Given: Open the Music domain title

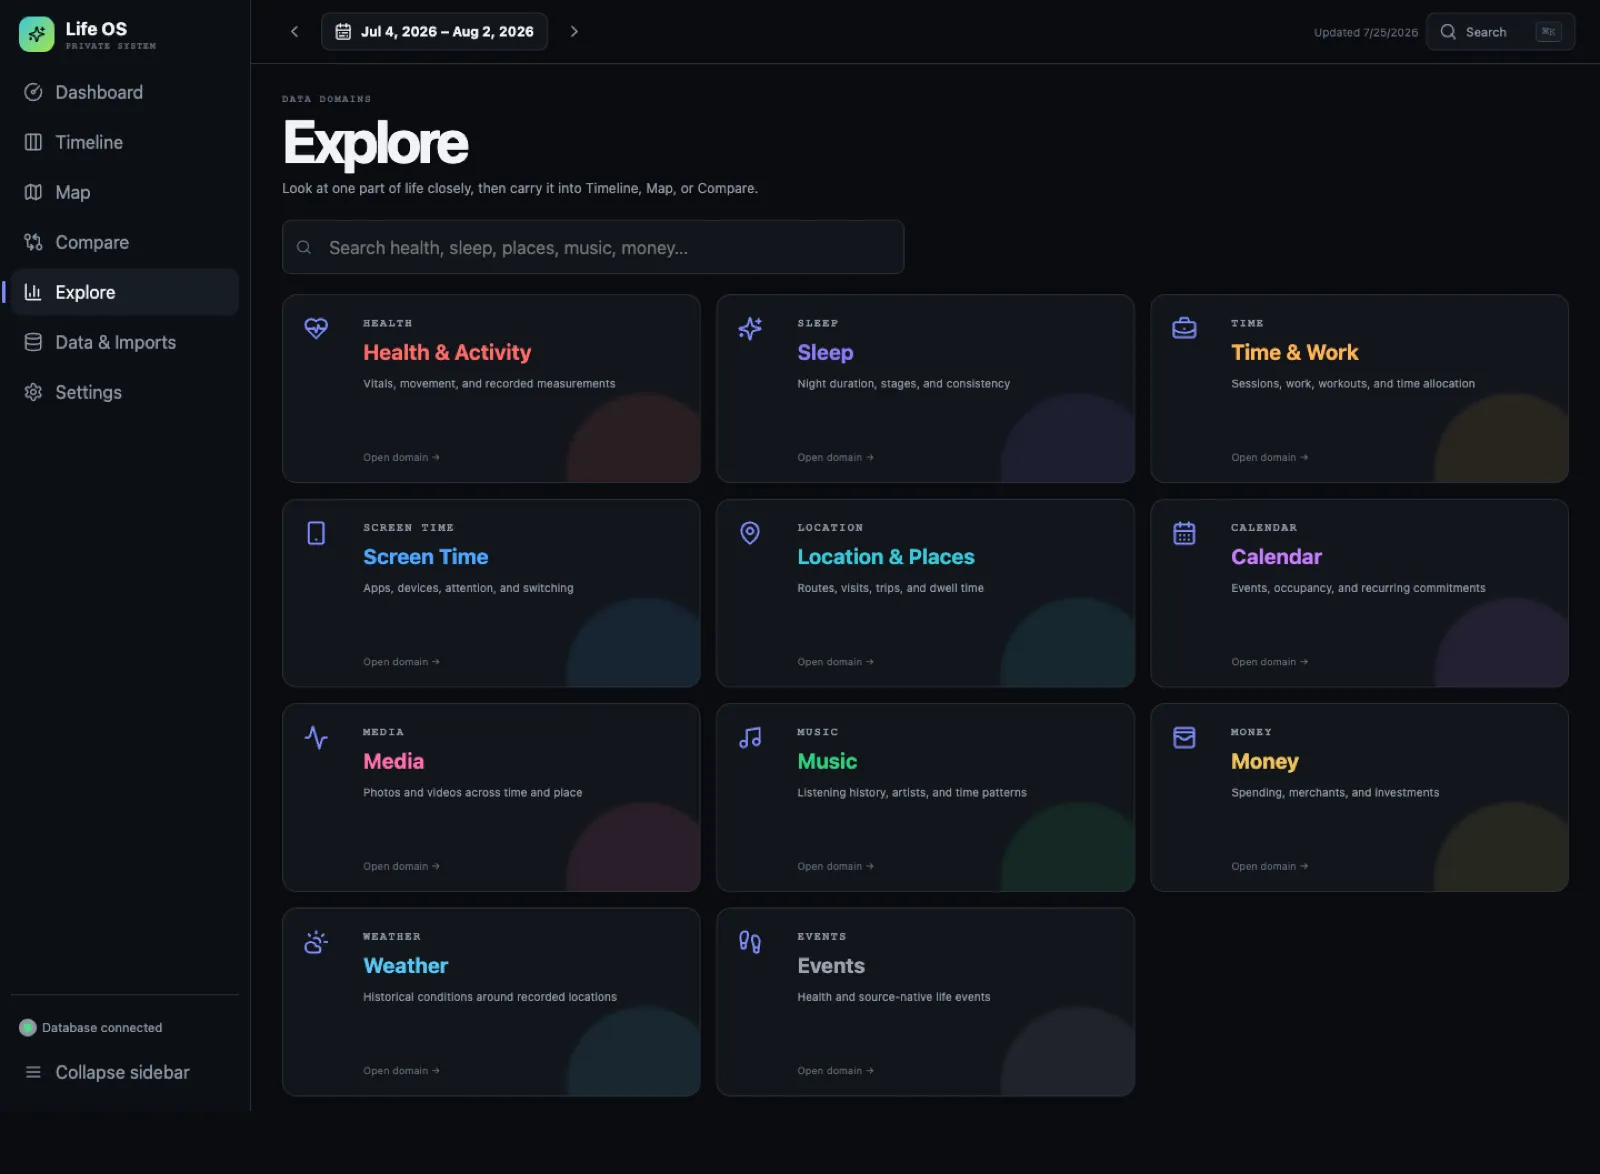Looking at the screenshot, I should (x=827, y=762).
